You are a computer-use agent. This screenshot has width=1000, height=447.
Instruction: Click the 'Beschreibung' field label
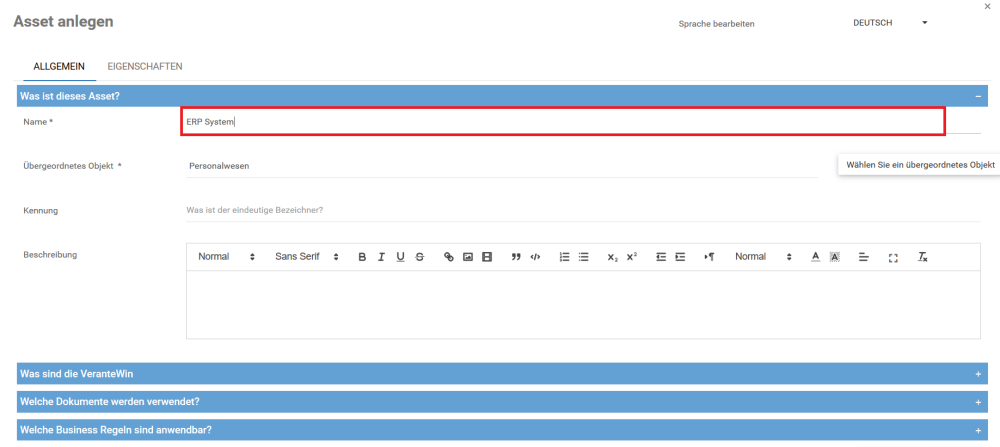(50, 254)
